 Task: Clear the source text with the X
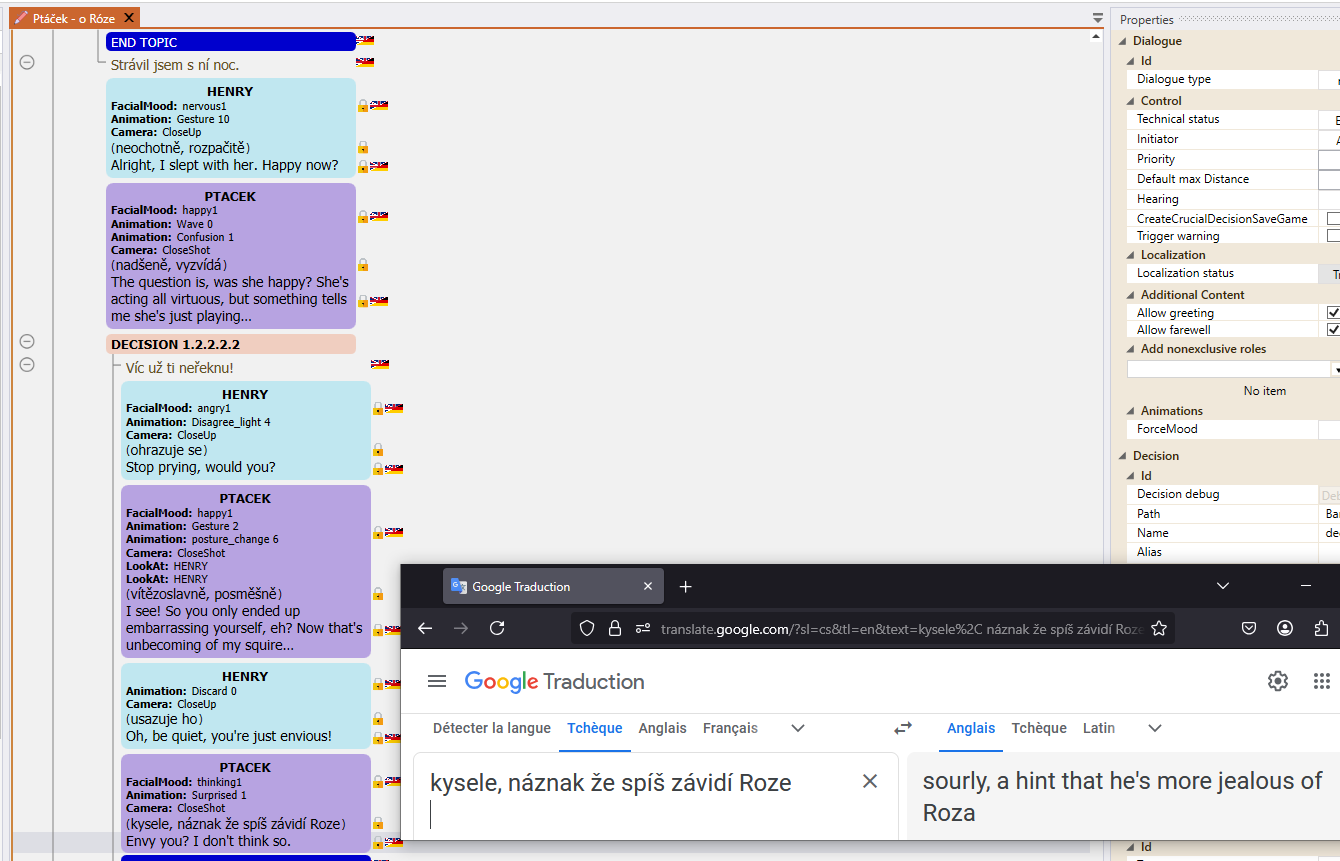(870, 781)
